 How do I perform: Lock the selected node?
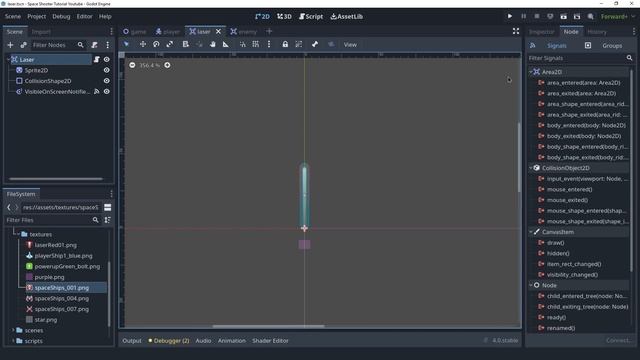[x=285, y=44]
